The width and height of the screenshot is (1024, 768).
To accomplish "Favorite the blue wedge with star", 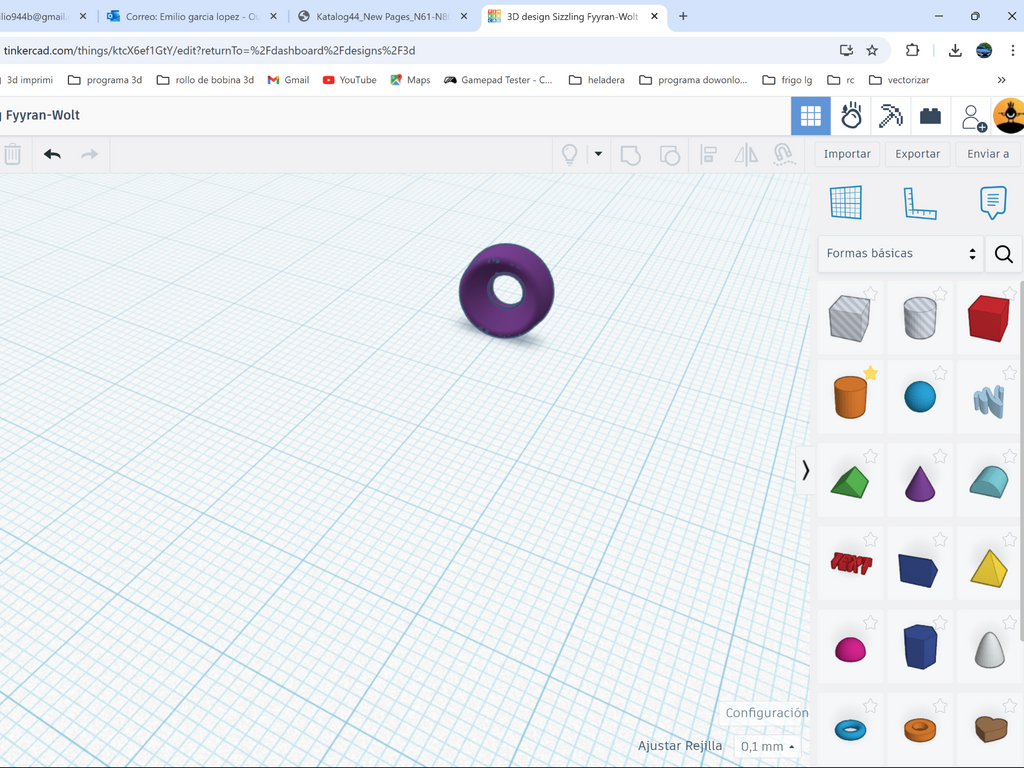I will [x=940, y=539].
